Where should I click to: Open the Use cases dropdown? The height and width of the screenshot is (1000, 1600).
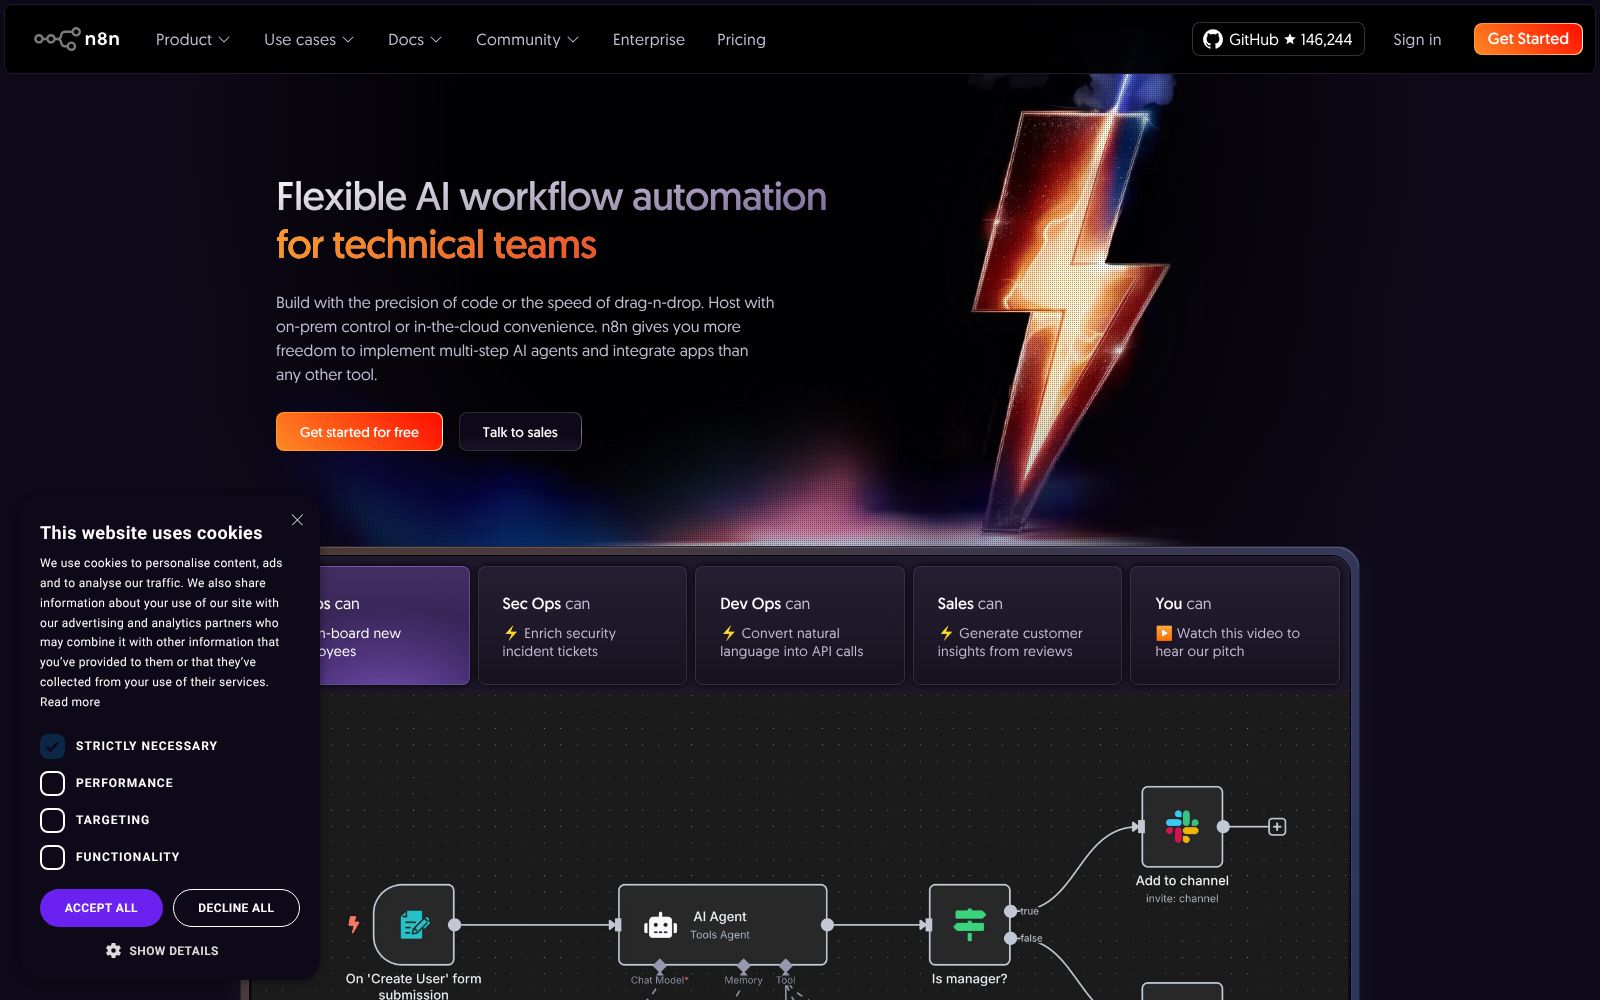[308, 39]
